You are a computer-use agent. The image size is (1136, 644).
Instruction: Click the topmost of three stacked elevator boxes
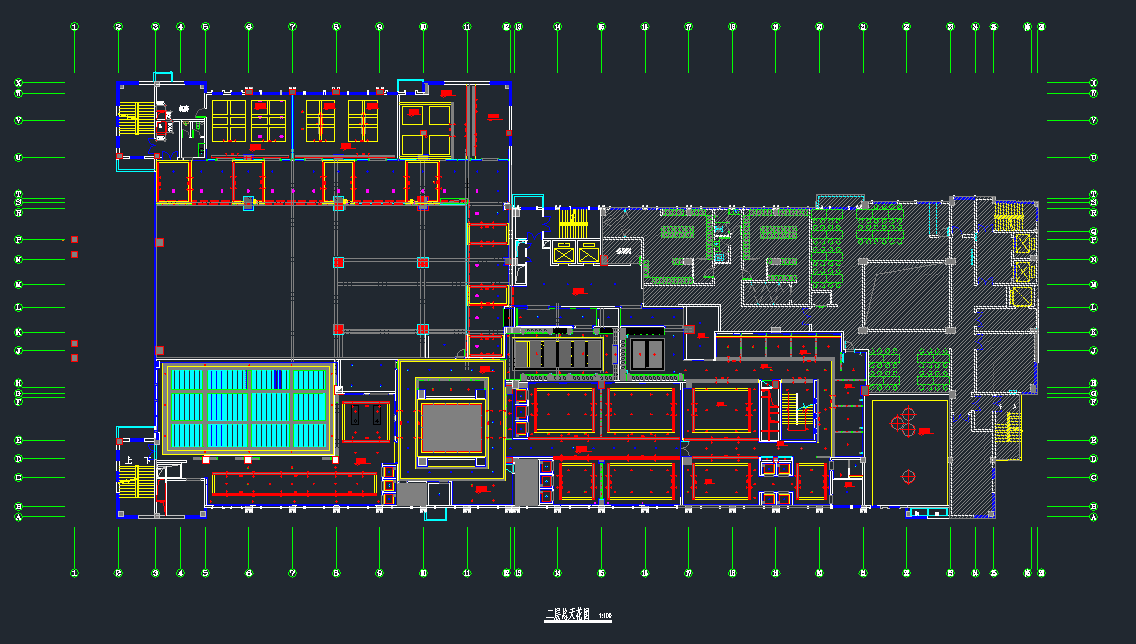coord(1022,243)
